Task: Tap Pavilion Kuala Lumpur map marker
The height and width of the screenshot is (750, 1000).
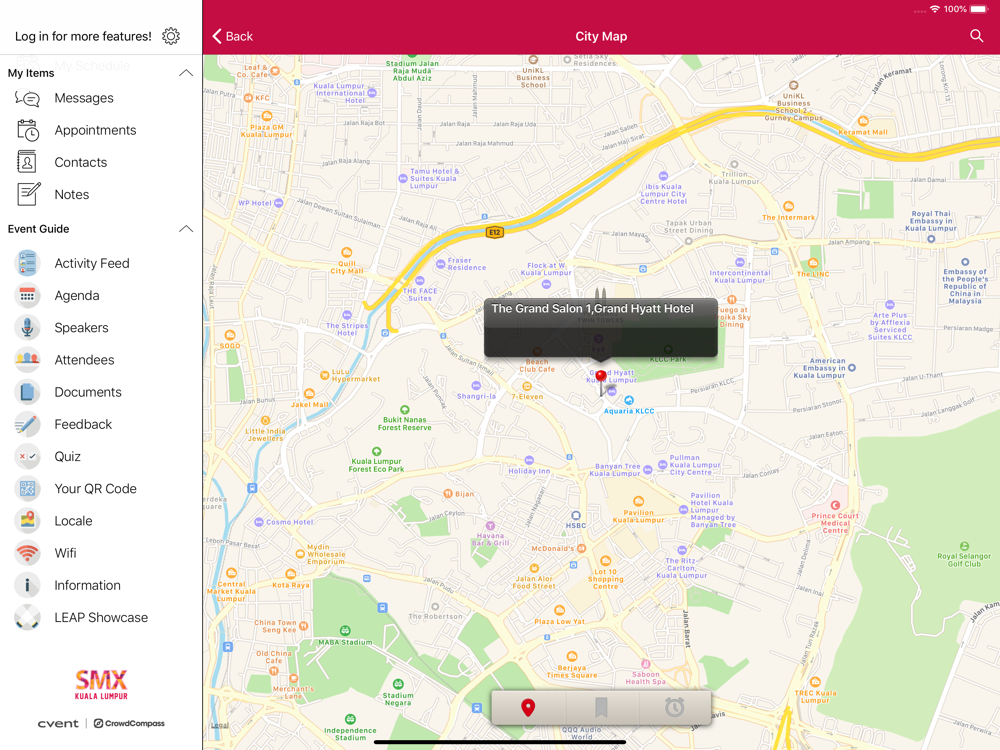Action: [x=638, y=501]
